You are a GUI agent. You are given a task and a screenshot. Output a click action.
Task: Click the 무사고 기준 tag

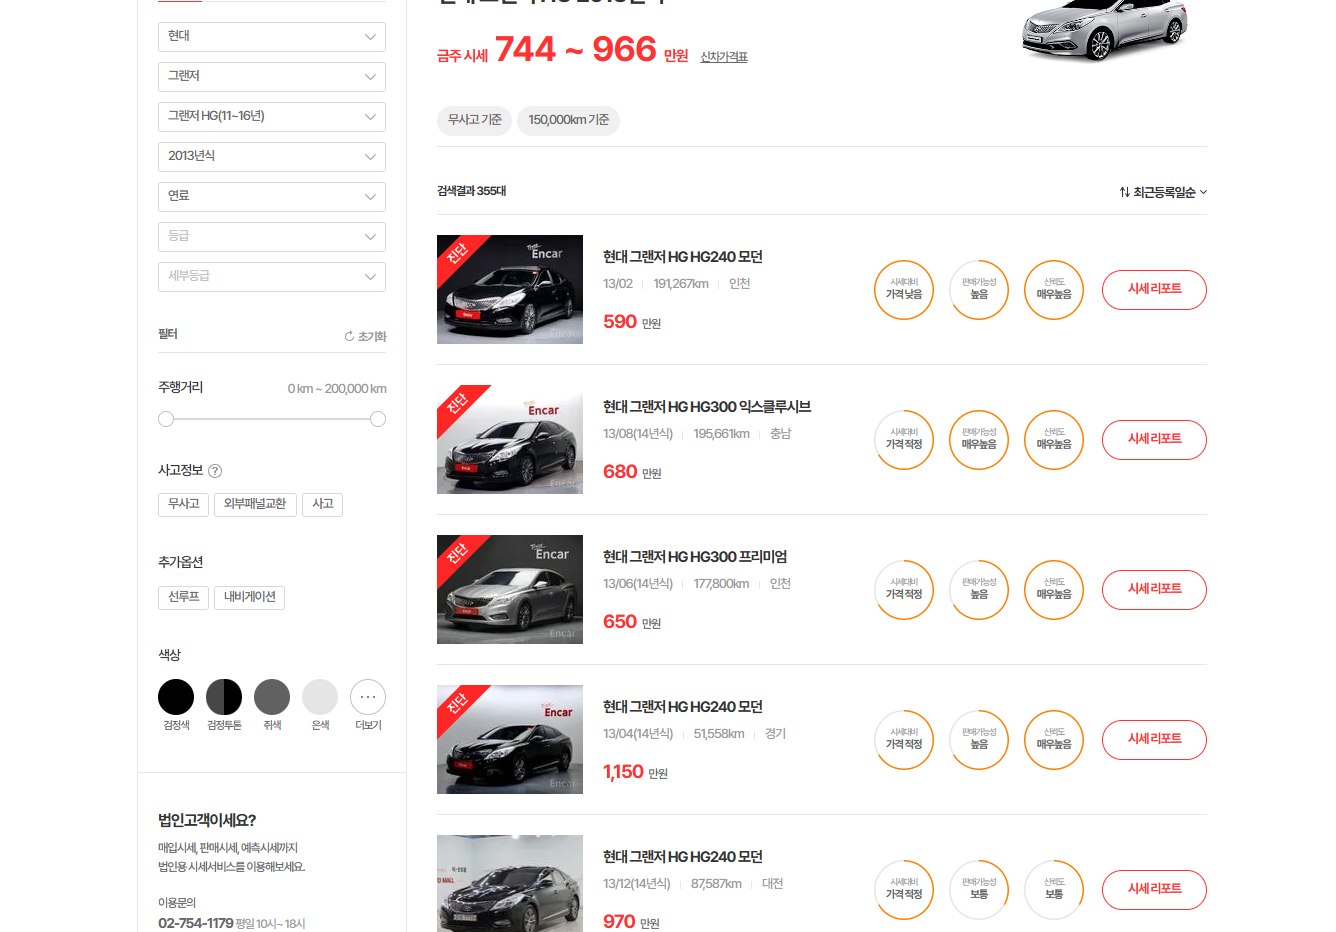click(x=474, y=120)
